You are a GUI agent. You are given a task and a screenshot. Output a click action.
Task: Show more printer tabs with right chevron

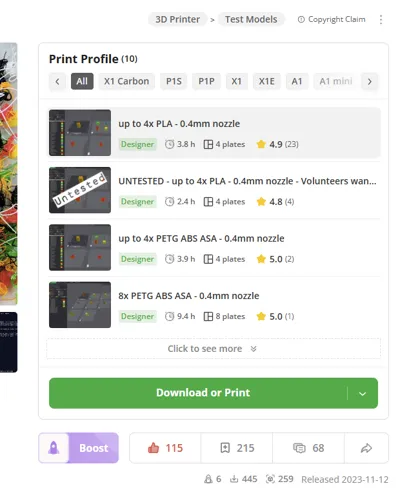click(x=369, y=81)
